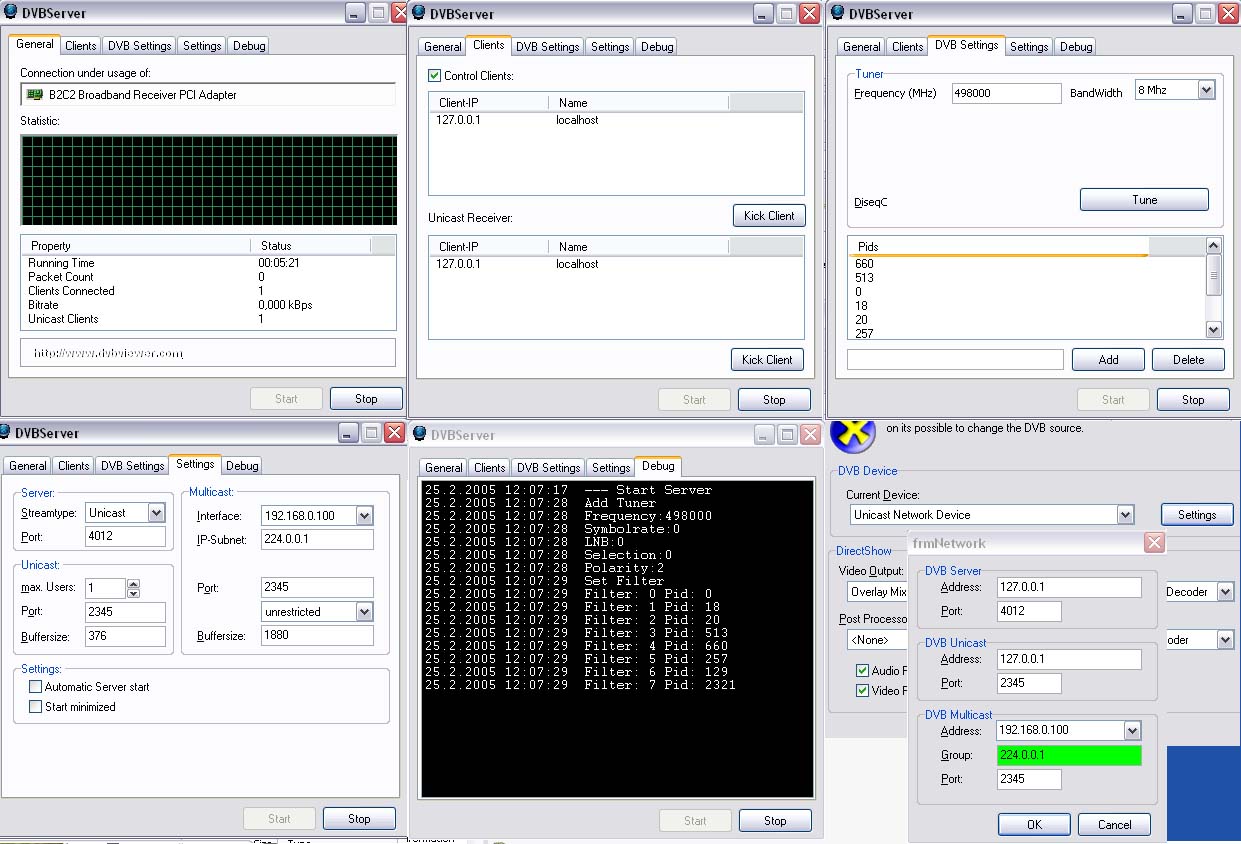Click the Pids column header
The height and width of the screenshot is (844, 1241).
point(998,246)
